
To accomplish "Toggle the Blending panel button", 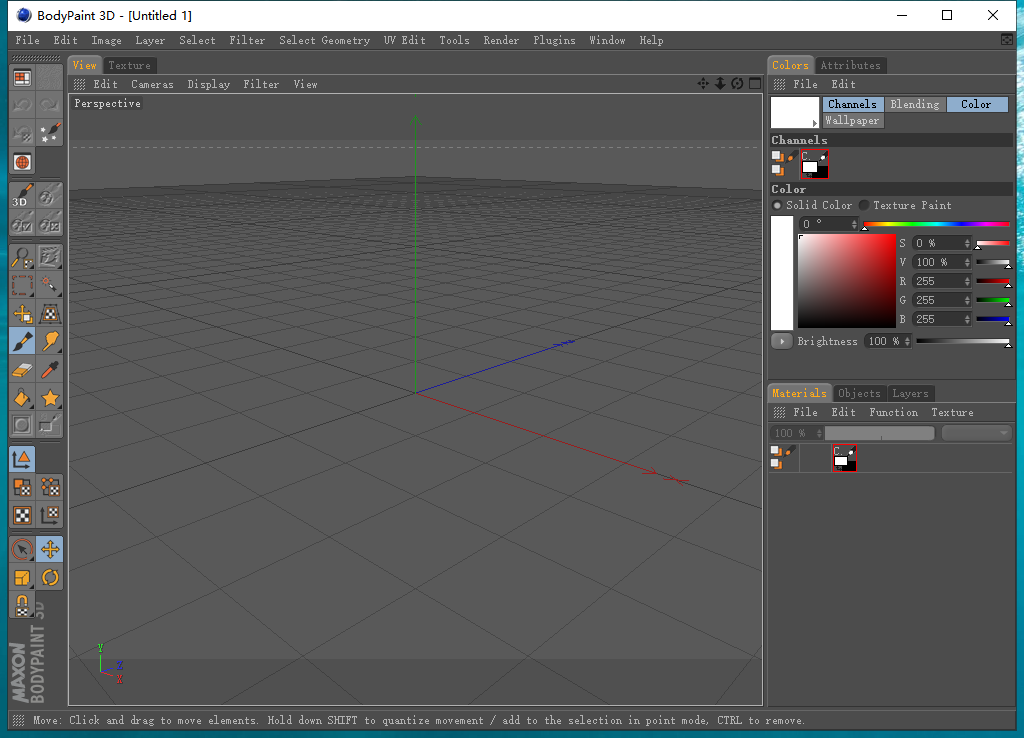I will pos(914,104).
